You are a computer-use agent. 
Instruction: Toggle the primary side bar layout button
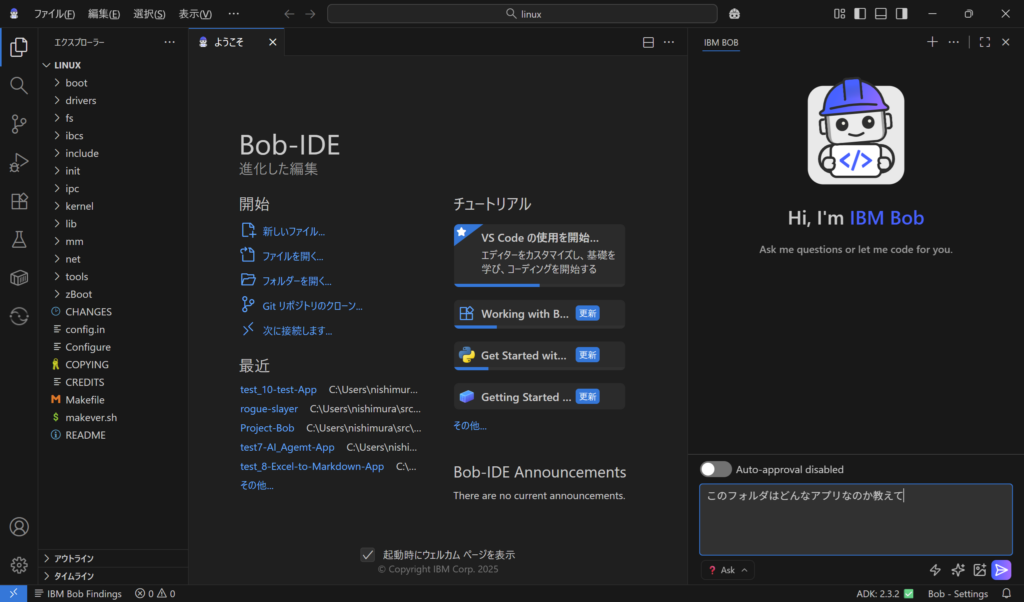pos(859,14)
